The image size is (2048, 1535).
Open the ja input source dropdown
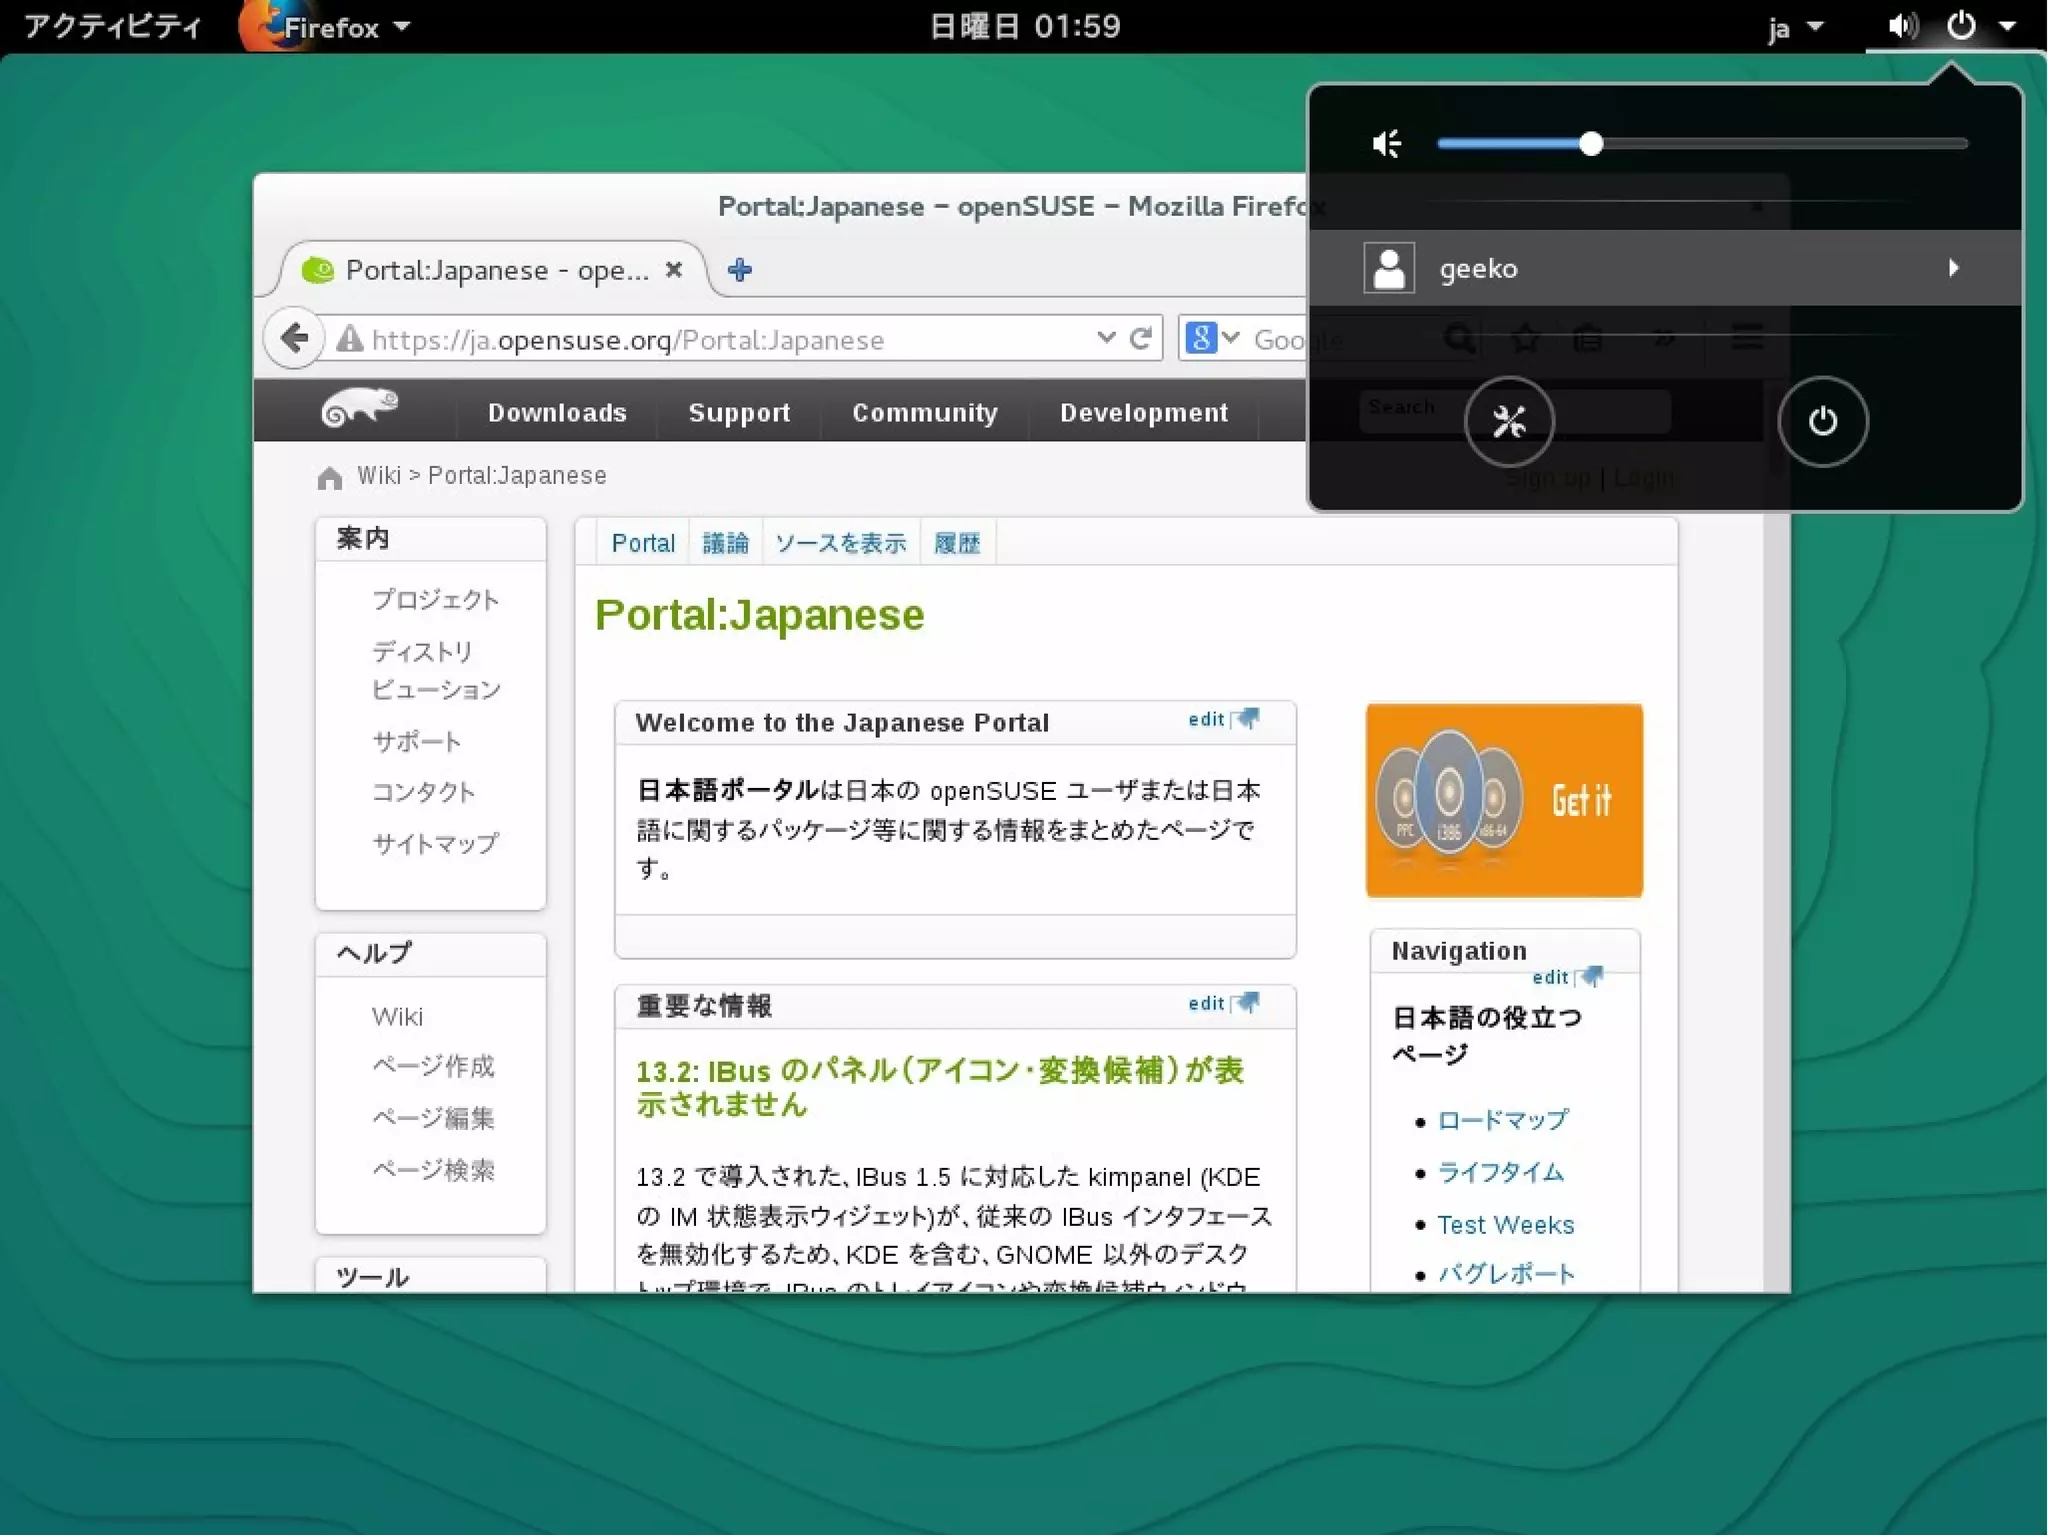coord(1795,27)
